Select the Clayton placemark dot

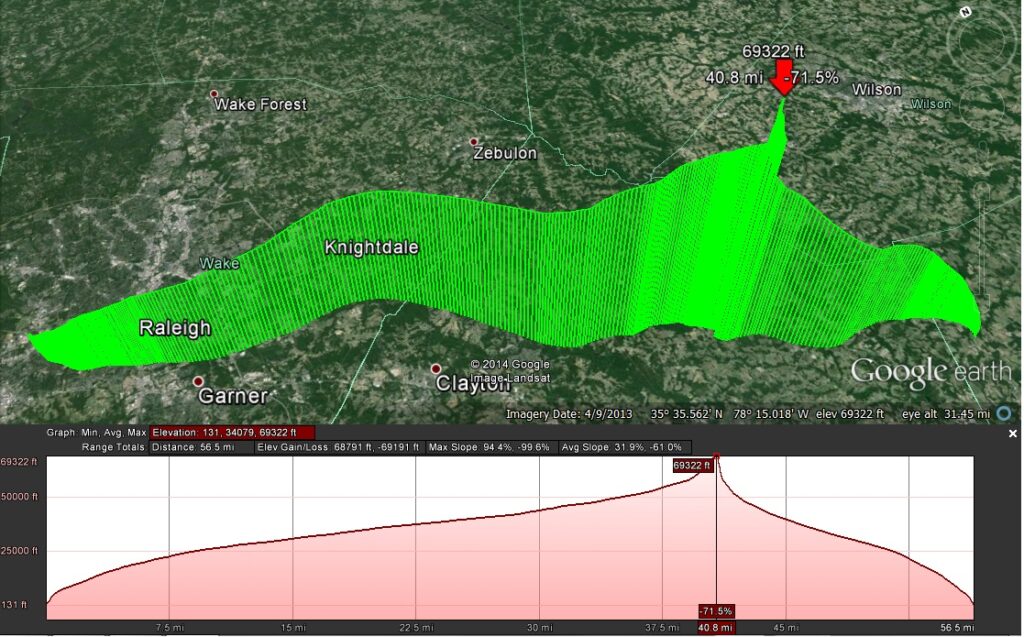coord(436,369)
